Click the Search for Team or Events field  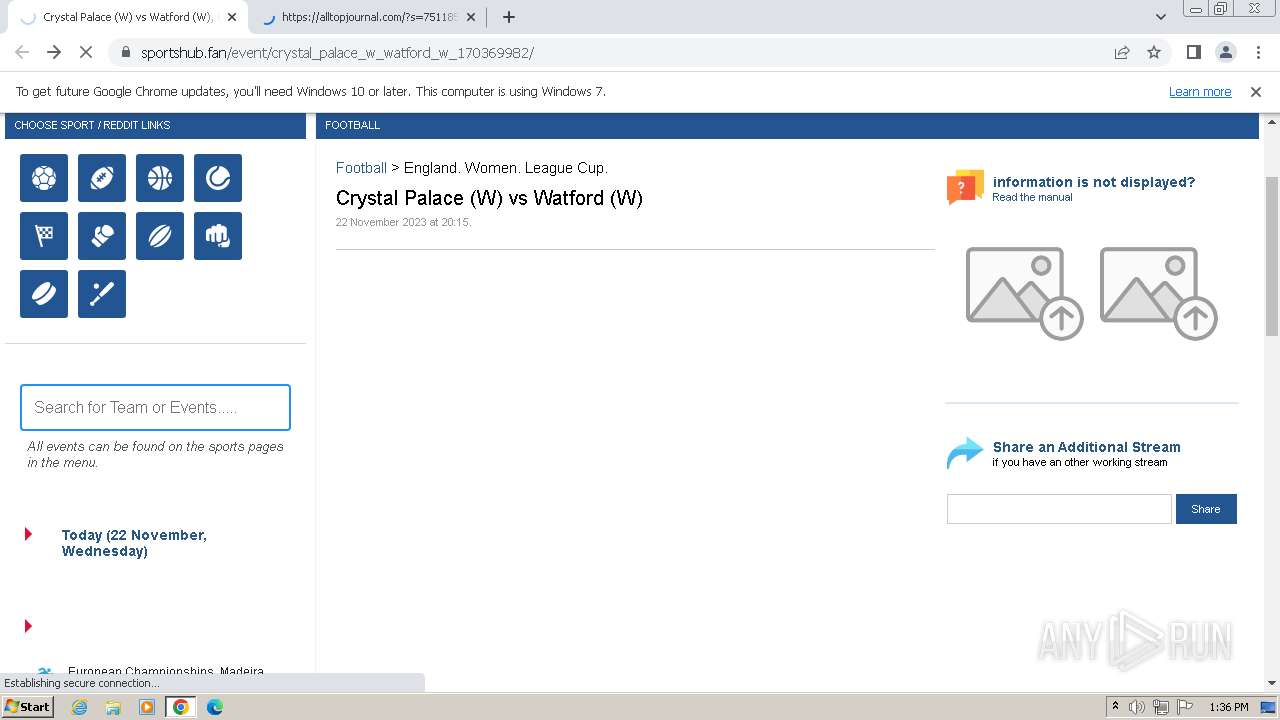pos(155,407)
